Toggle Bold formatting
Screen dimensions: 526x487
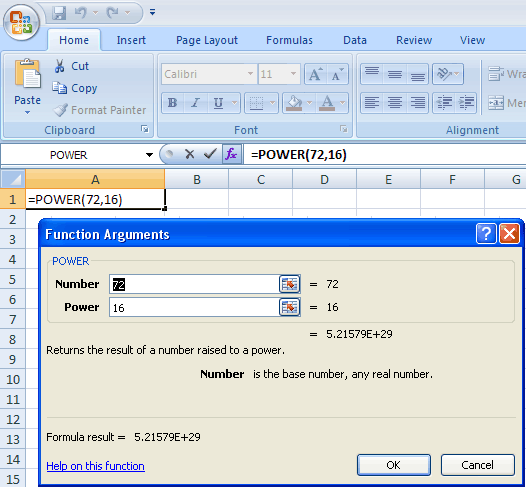point(172,103)
